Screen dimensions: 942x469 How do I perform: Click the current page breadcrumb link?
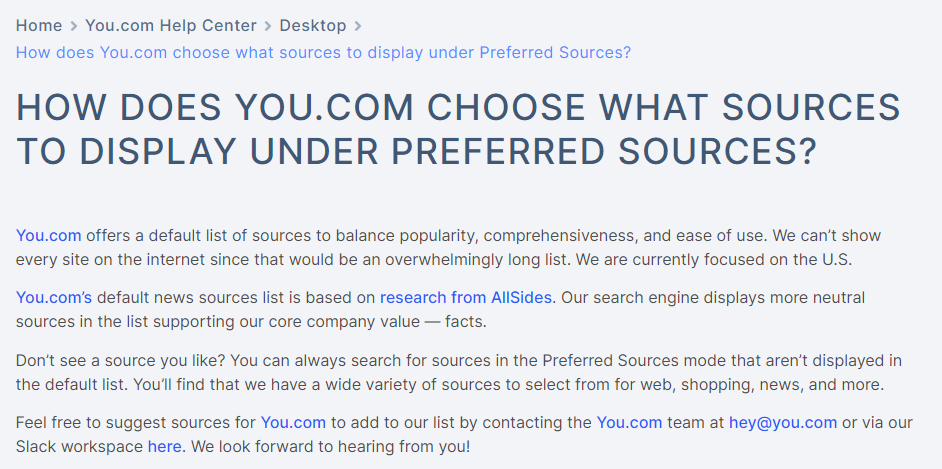coord(323,52)
